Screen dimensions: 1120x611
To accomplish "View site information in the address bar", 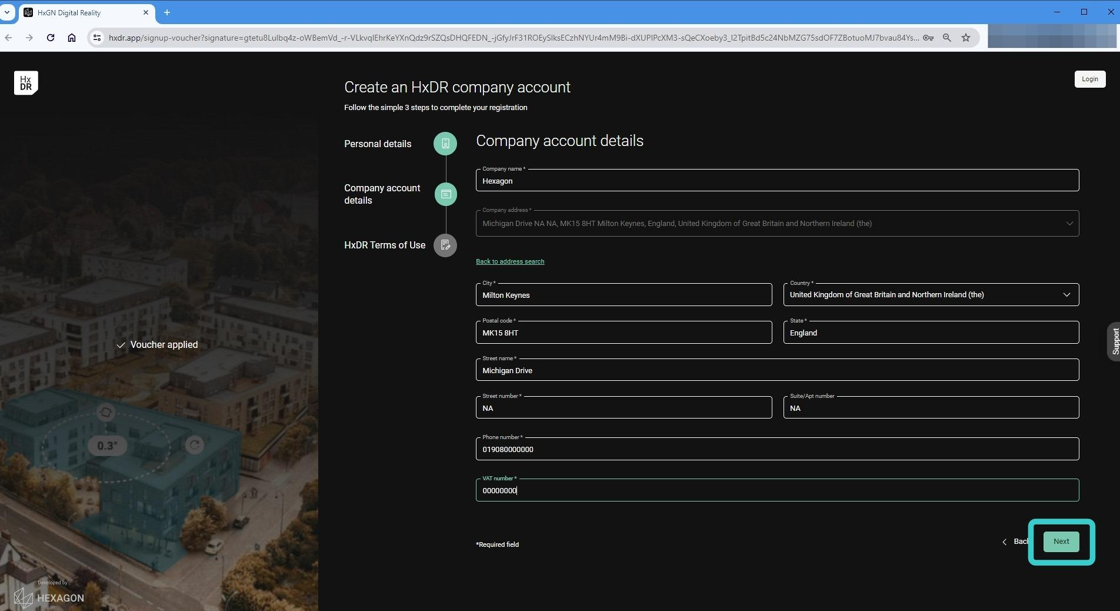I will click(x=97, y=38).
